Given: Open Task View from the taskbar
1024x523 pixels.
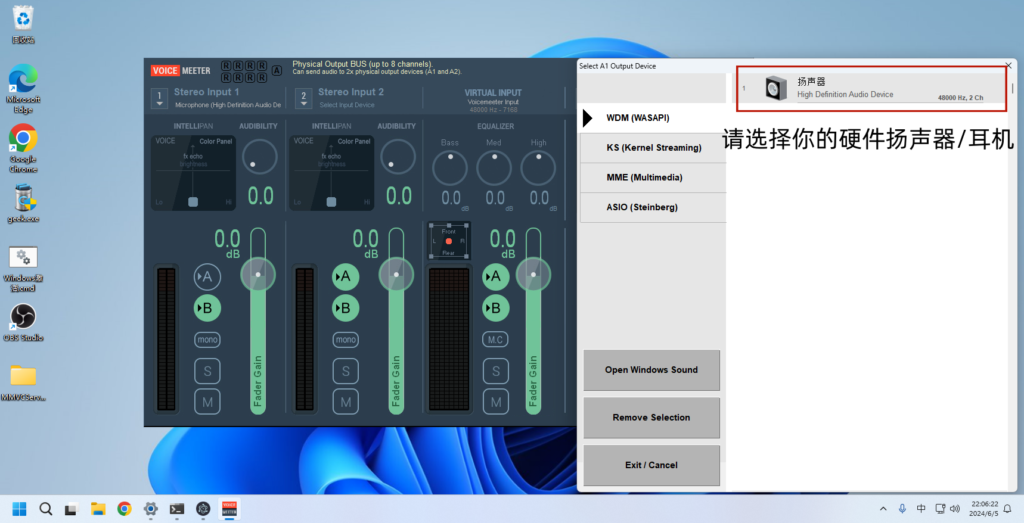Looking at the screenshot, I should tap(71, 509).
